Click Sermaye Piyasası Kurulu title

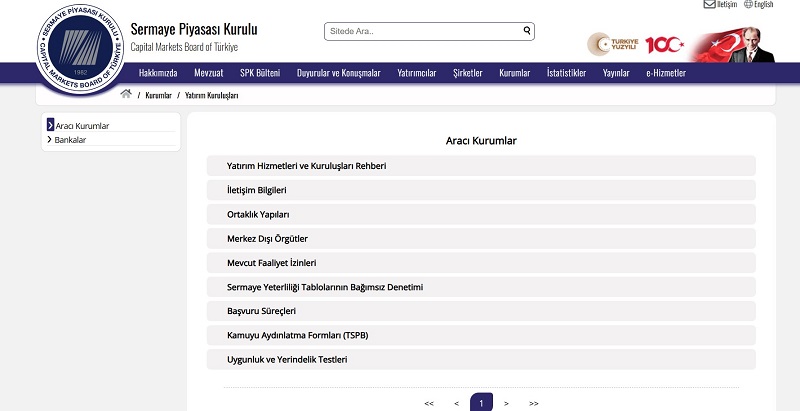pyautogui.click(x=194, y=29)
